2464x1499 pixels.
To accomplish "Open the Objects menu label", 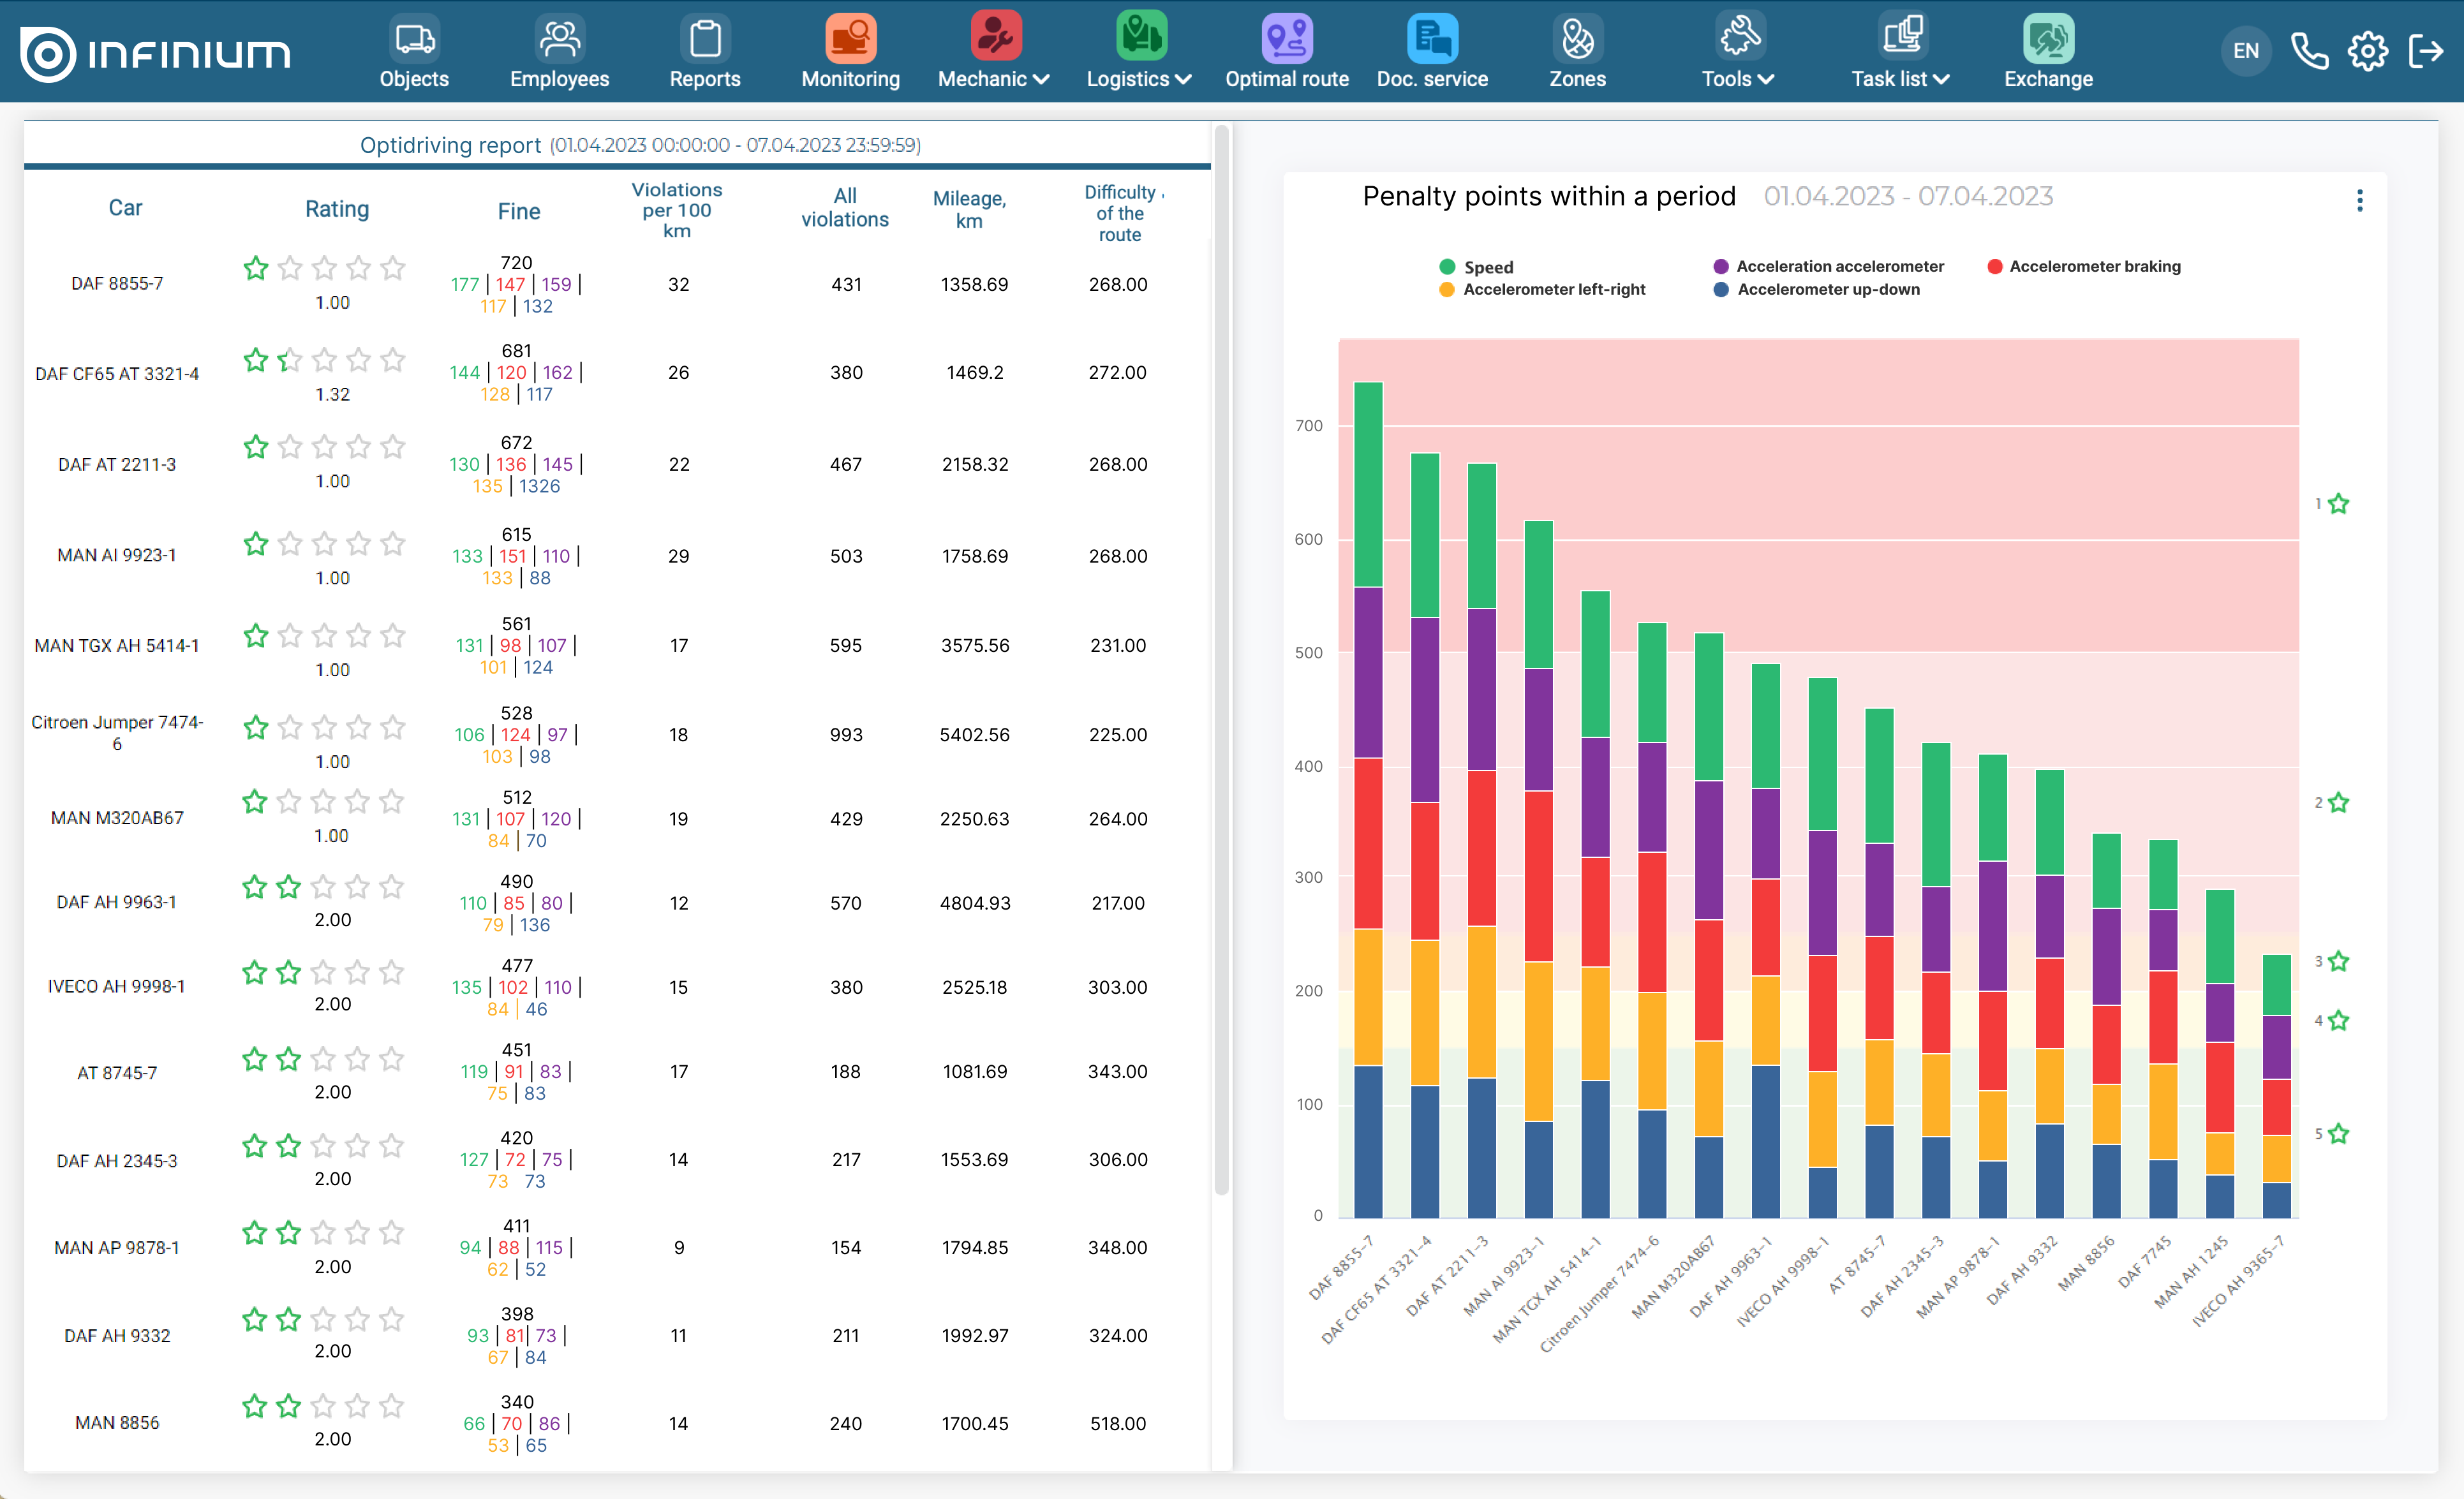I will (414, 79).
